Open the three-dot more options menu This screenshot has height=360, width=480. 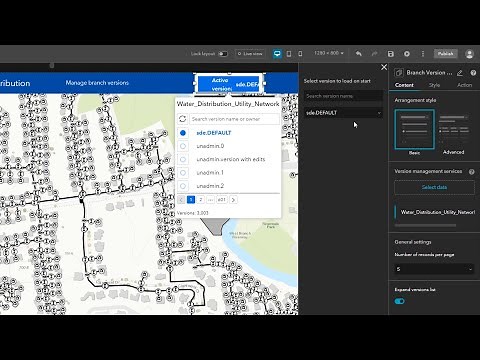pos(423,54)
